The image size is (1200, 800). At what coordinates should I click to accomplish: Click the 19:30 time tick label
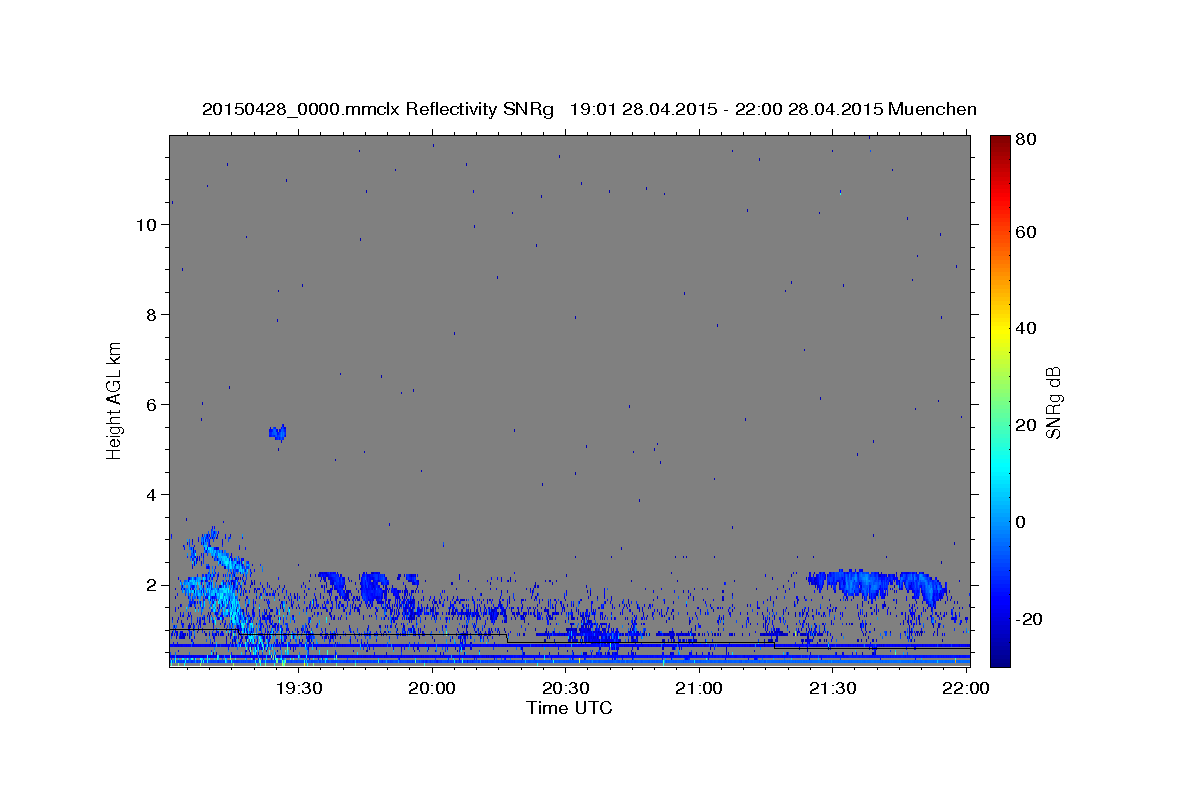tap(299, 688)
